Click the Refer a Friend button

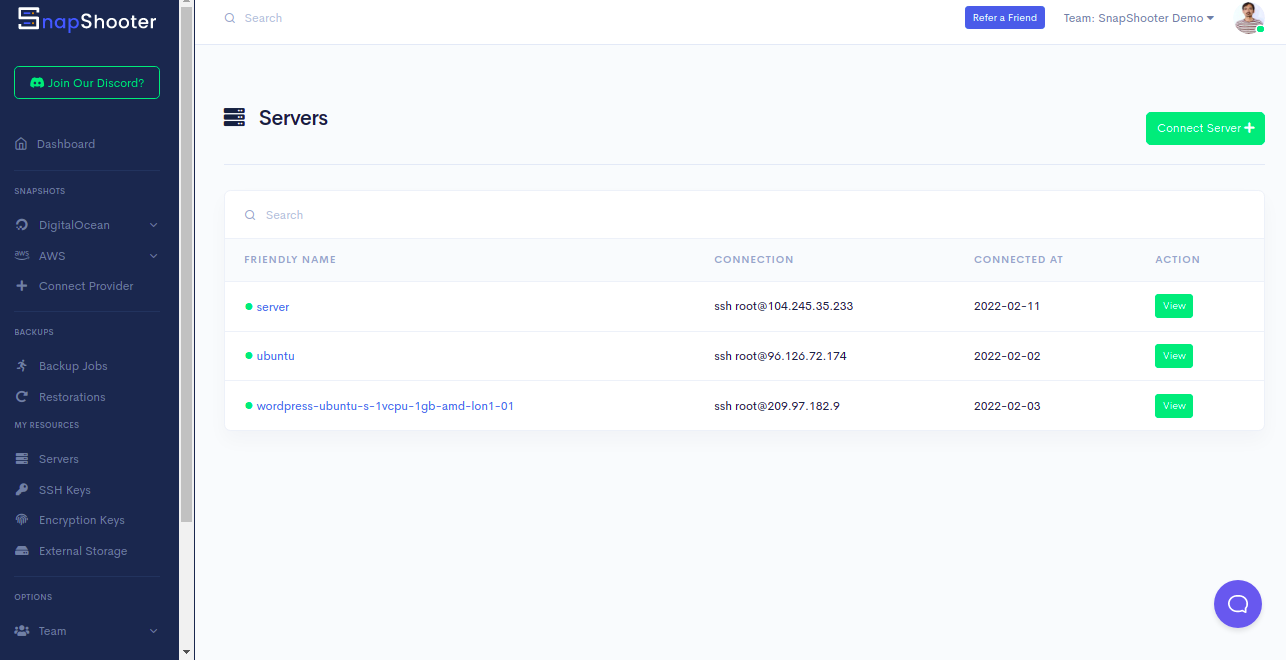coord(1005,18)
